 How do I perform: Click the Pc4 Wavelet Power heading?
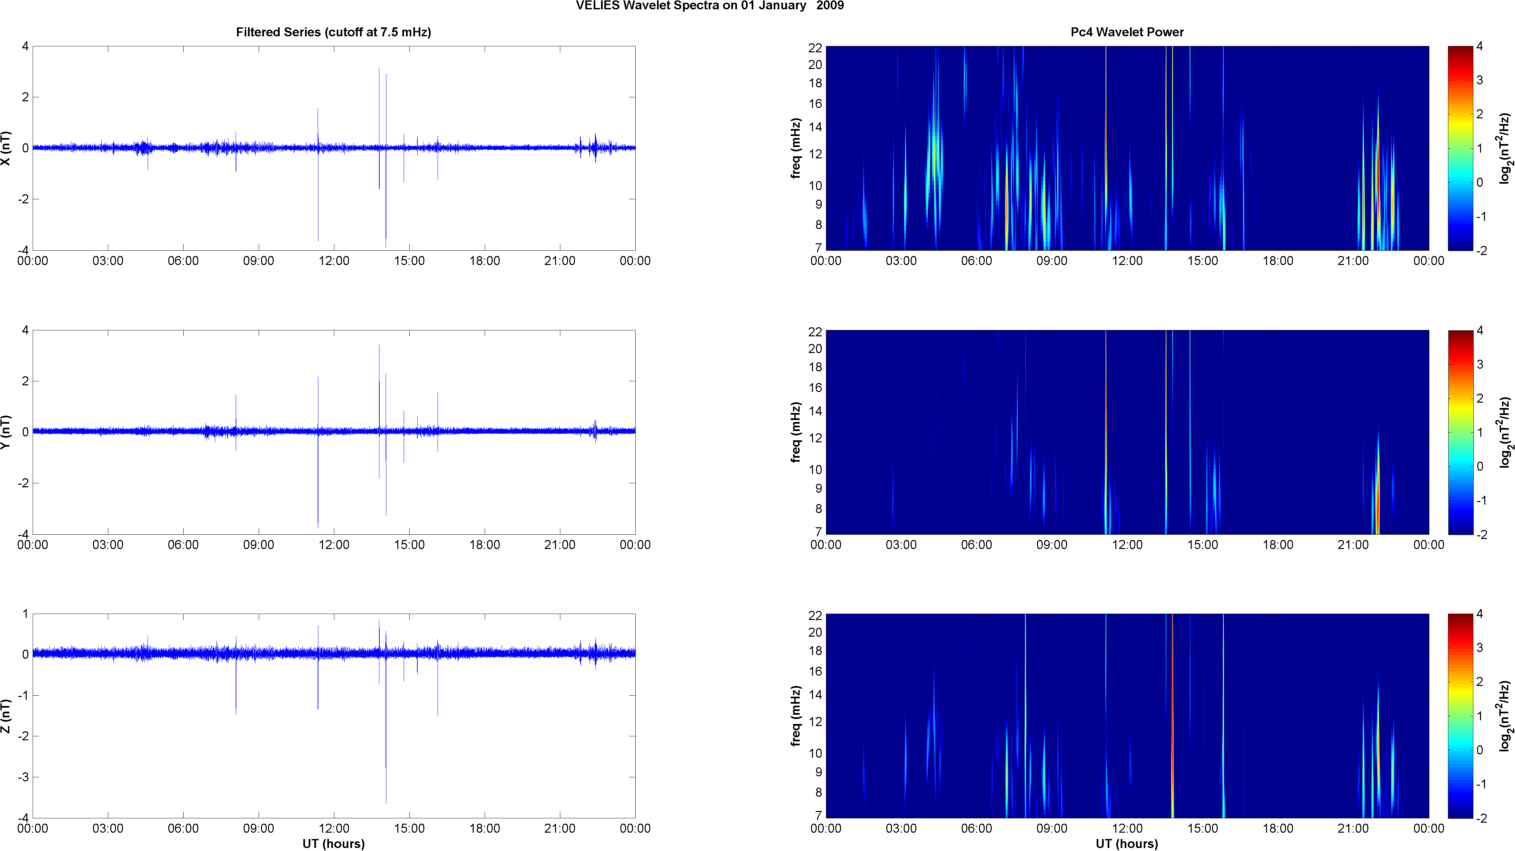pos(1126,32)
